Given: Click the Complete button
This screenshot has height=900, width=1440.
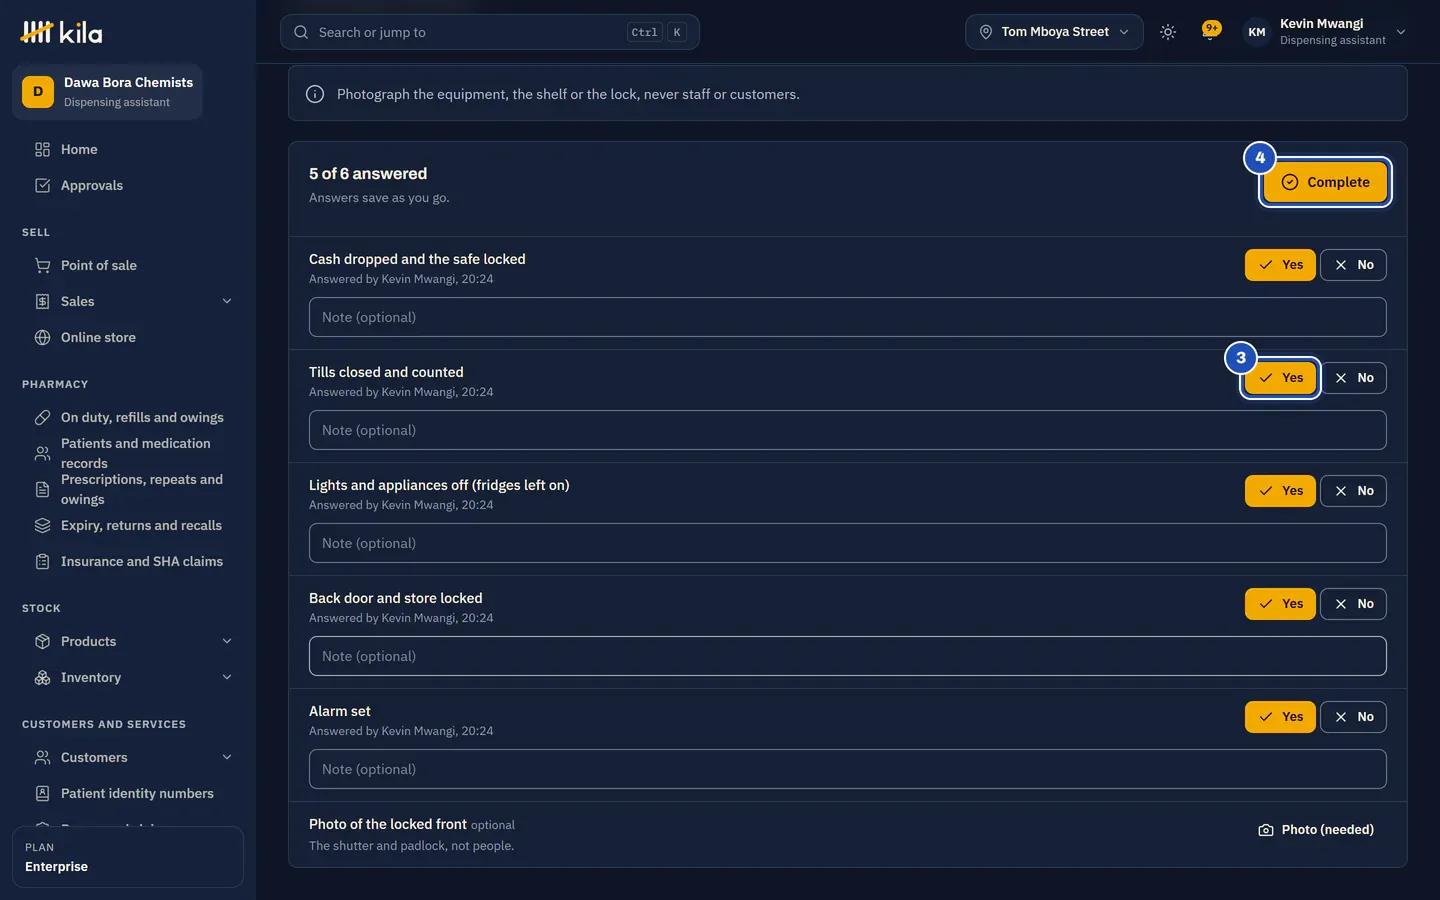Looking at the screenshot, I should [x=1325, y=182].
